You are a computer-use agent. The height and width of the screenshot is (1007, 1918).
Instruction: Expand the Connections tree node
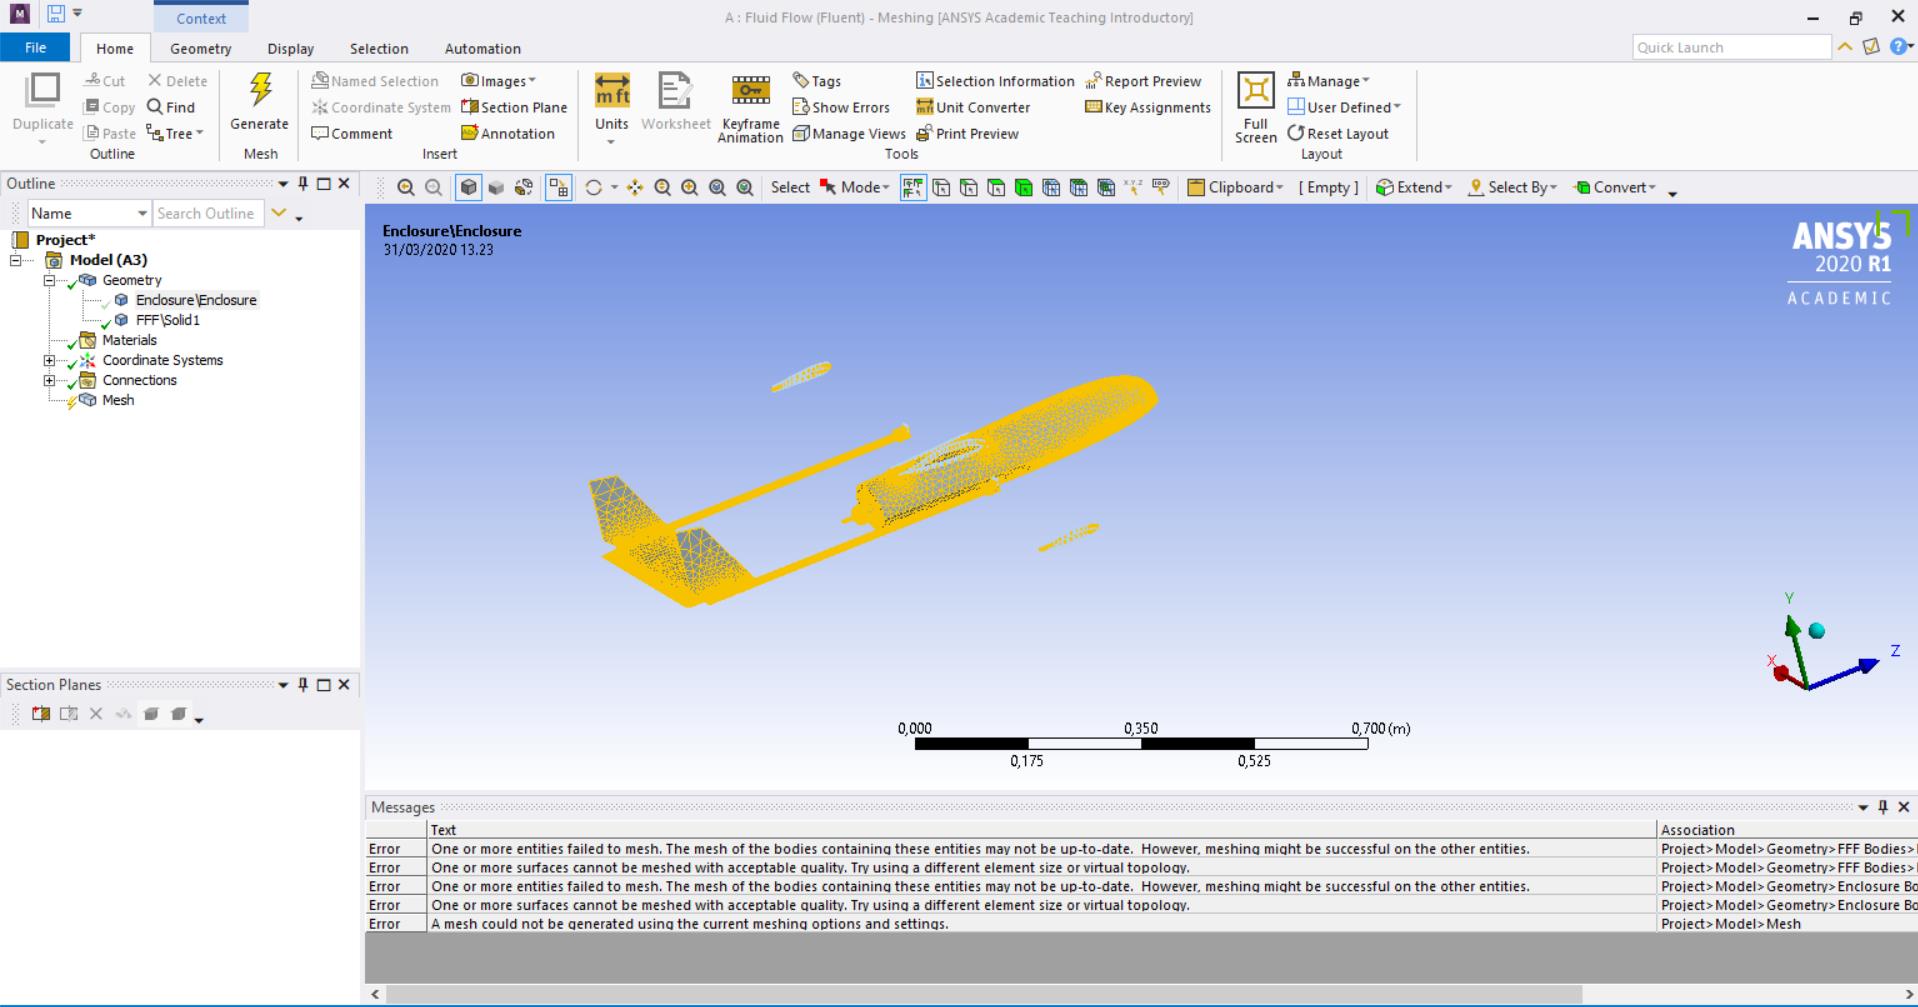click(x=49, y=380)
